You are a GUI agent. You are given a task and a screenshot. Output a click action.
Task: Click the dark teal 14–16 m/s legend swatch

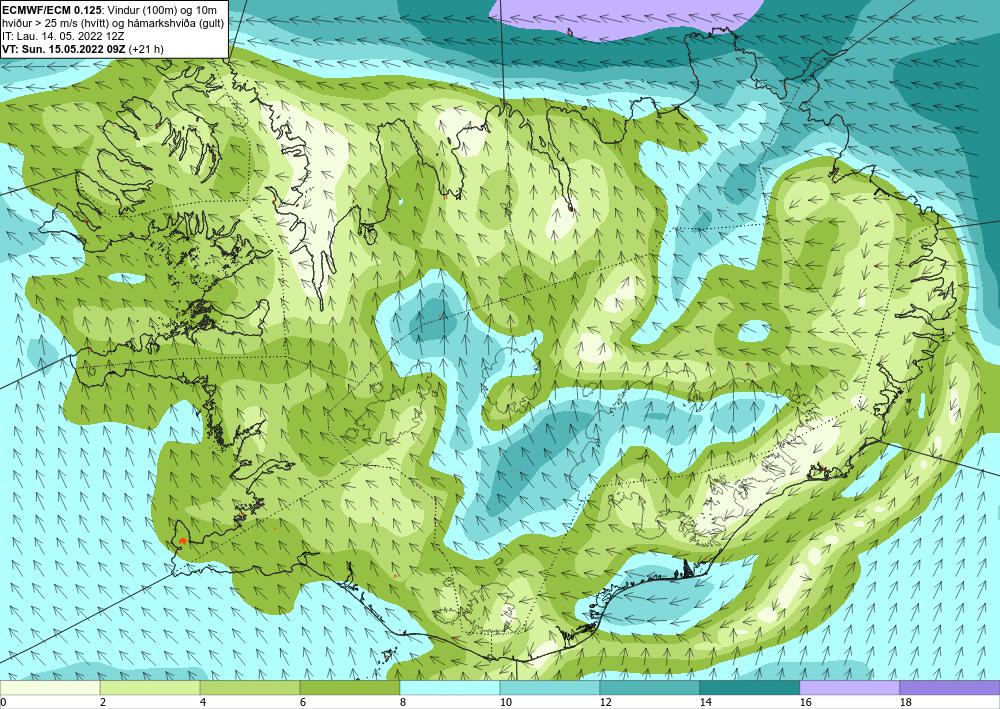pyautogui.click(x=750, y=688)
